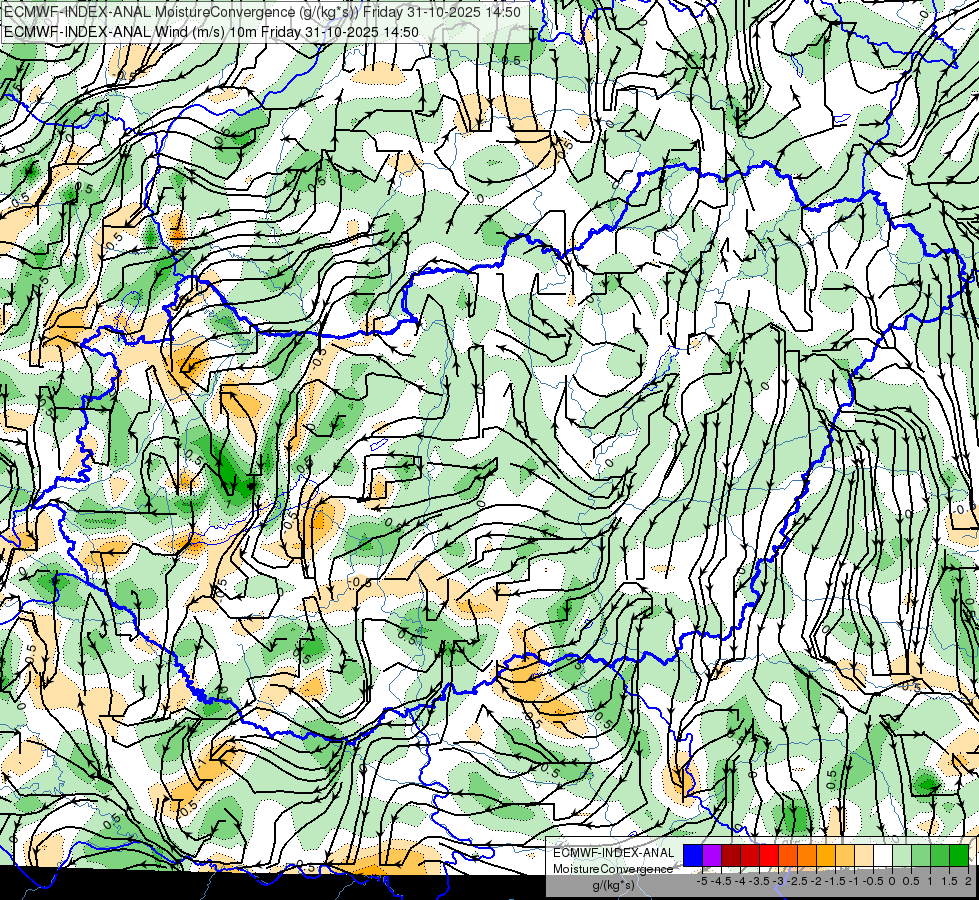979x900 pixels.
Task: Click the '0' tick label under the colorbar
Action: [892, 881]
